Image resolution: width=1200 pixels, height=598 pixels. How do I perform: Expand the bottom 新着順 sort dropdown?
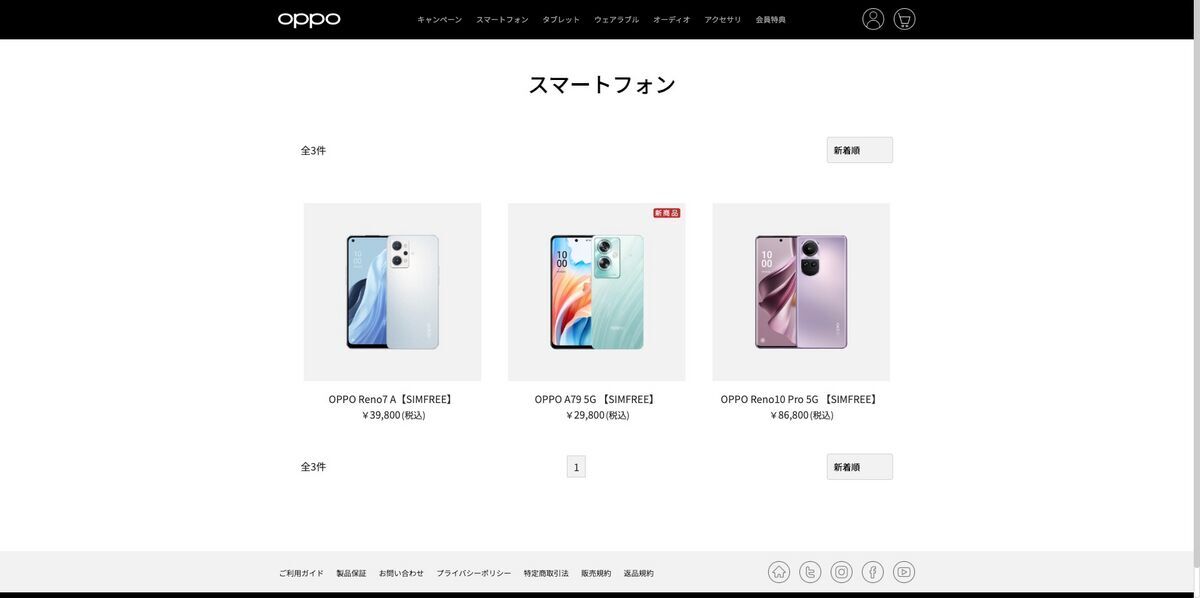tap(860, 467)
